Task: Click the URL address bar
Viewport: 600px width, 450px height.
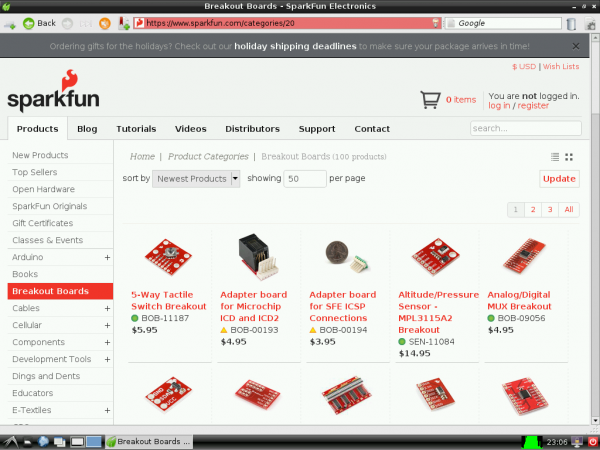Action: click(288, 23)
